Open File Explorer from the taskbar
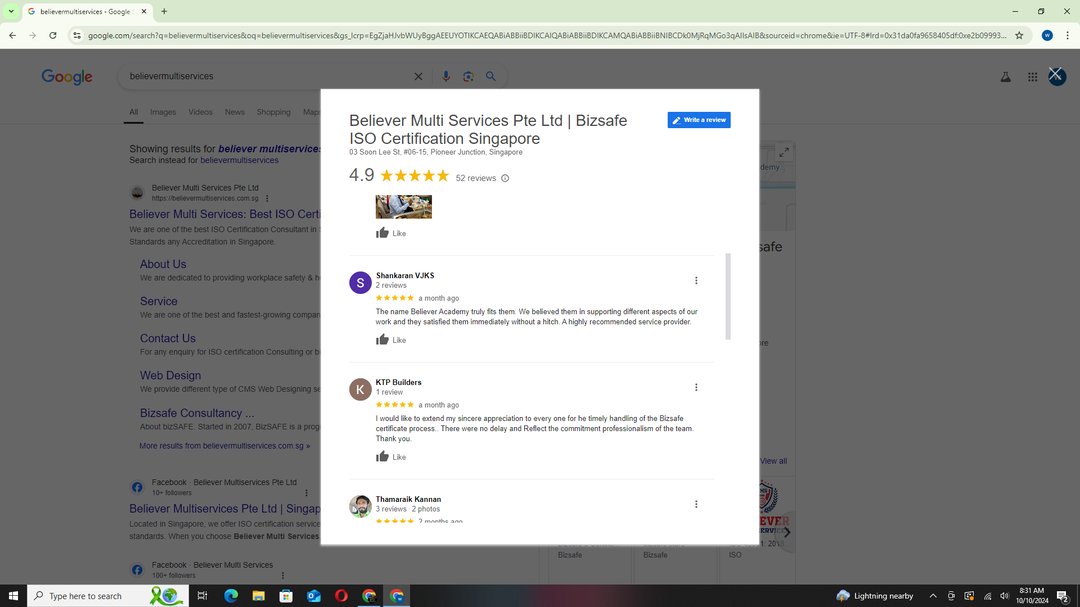1080x607 pixels. 258,596
